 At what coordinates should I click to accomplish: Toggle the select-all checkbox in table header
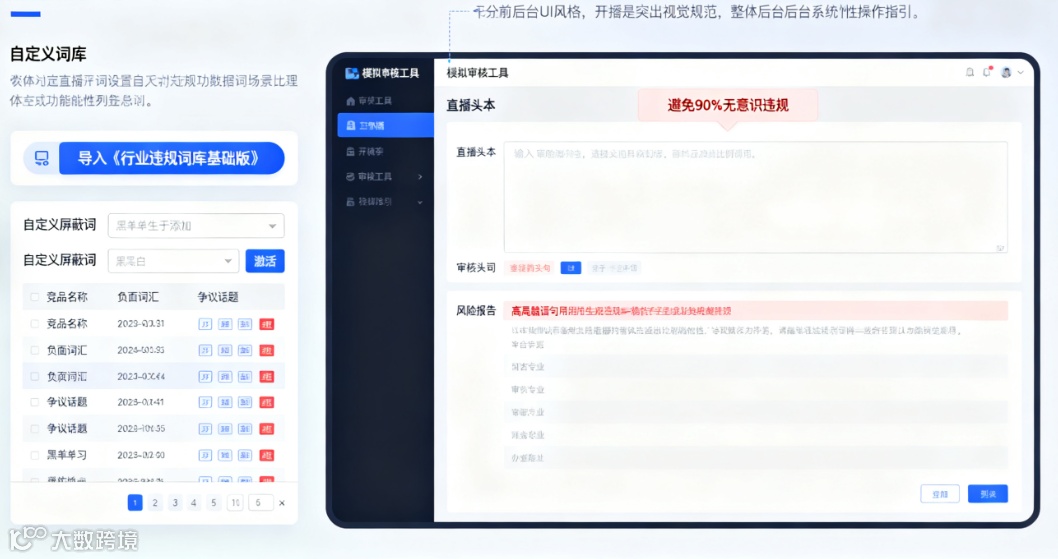(x=34, y=297)
